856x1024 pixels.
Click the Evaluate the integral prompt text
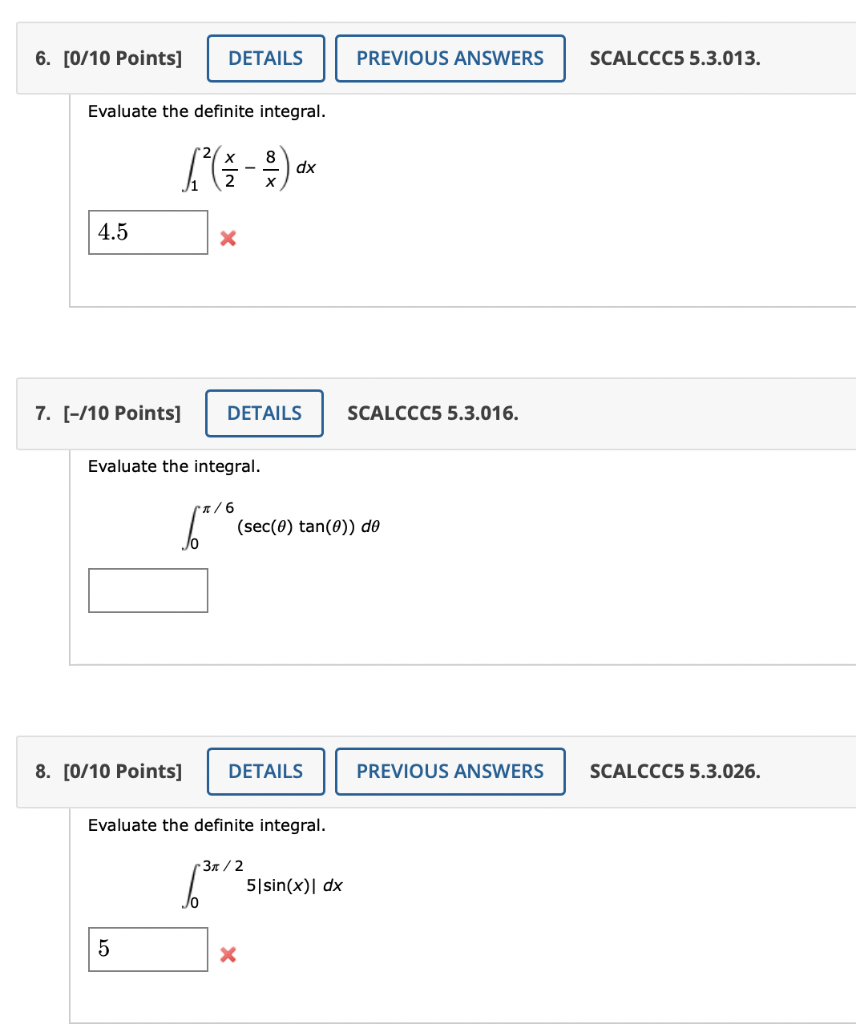(x=173, y=466)
